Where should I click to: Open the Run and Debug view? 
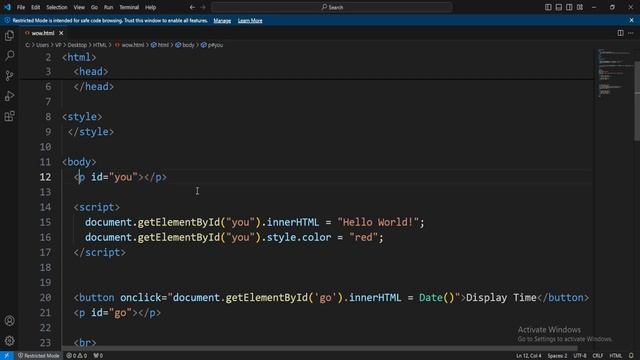click(x=9, y=96)
